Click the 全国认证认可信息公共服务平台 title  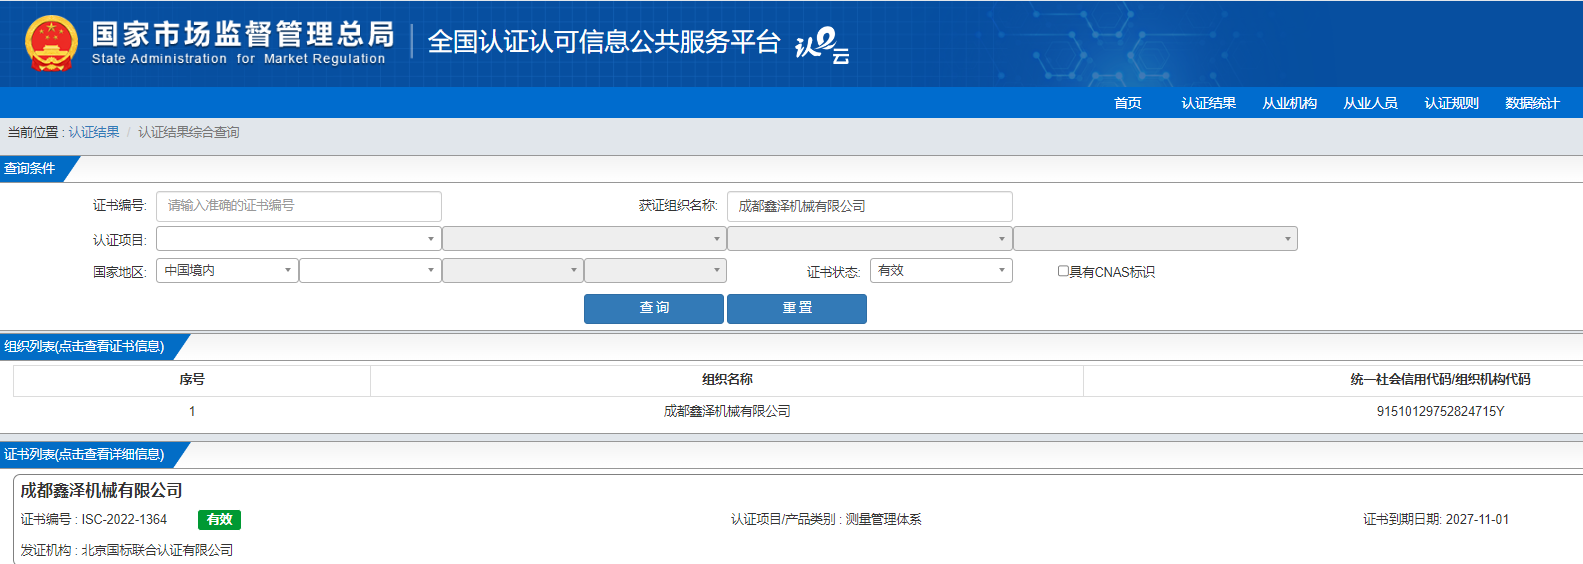pyautogui.click(x=604, y=42)
